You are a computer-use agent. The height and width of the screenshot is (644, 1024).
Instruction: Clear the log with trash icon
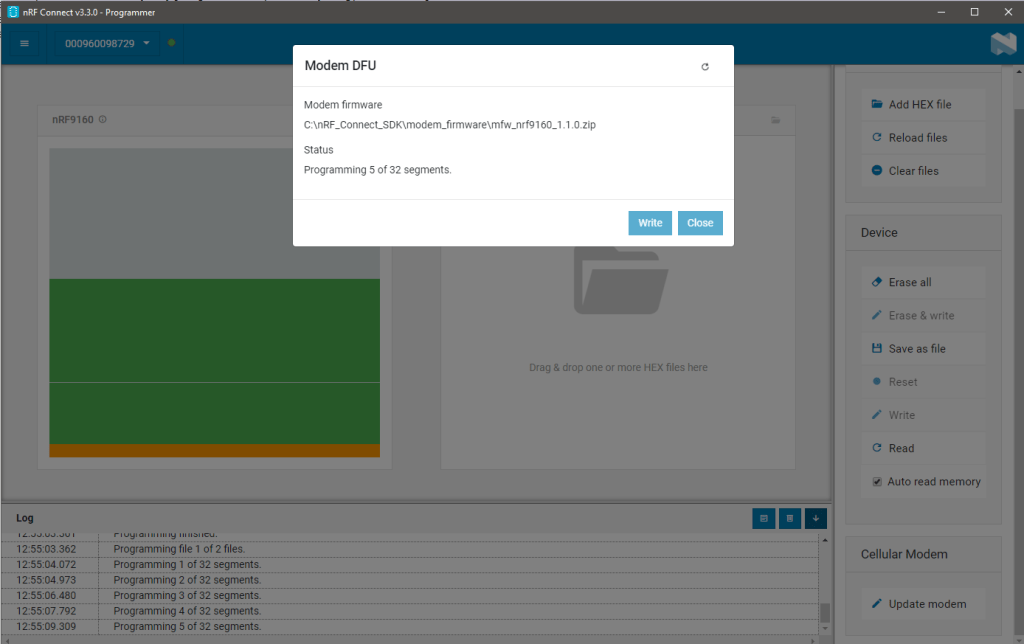pyautogui.click(x=789, y=518)
